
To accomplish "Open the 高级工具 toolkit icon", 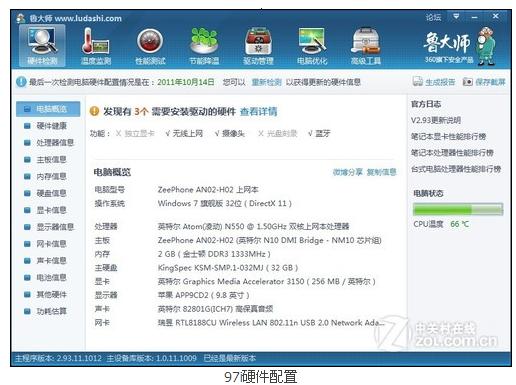I will 366,46.
